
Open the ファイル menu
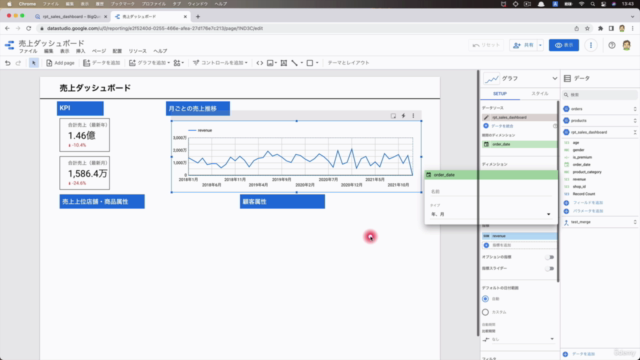click(x=28, y=51)
